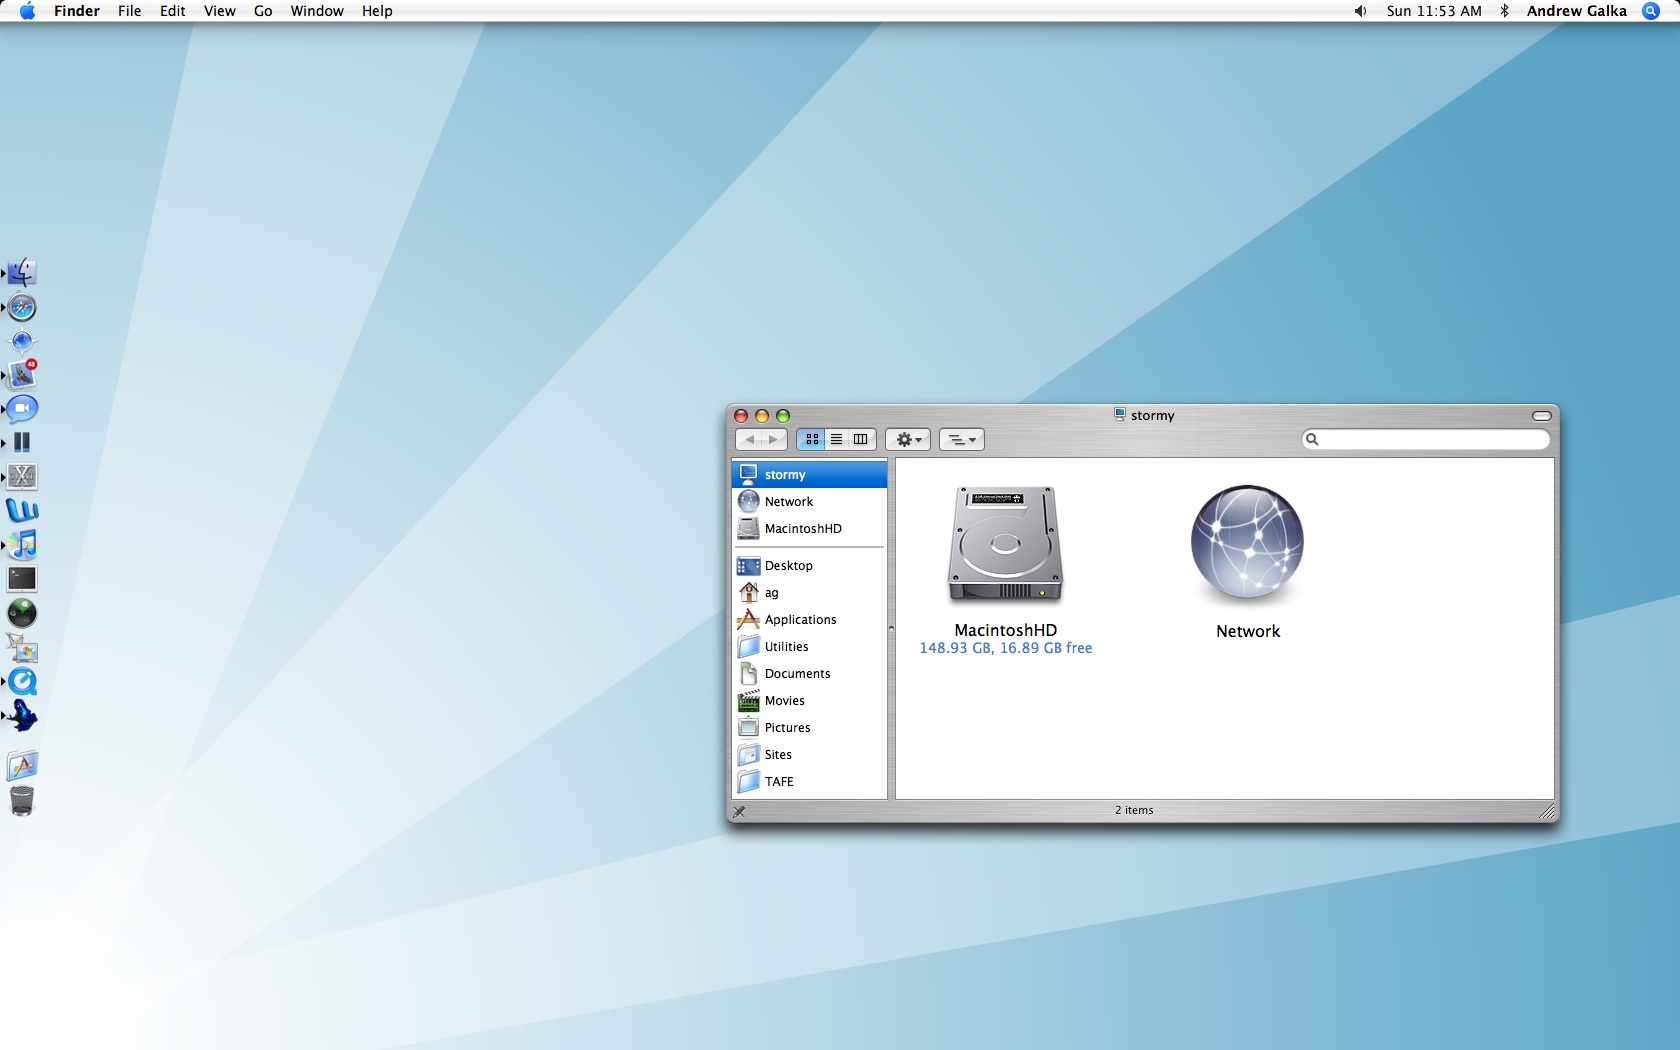Select MacintoshHD in the sidebar
The width and height of the screenshot is (1680, 1050).
coord(809,528)
